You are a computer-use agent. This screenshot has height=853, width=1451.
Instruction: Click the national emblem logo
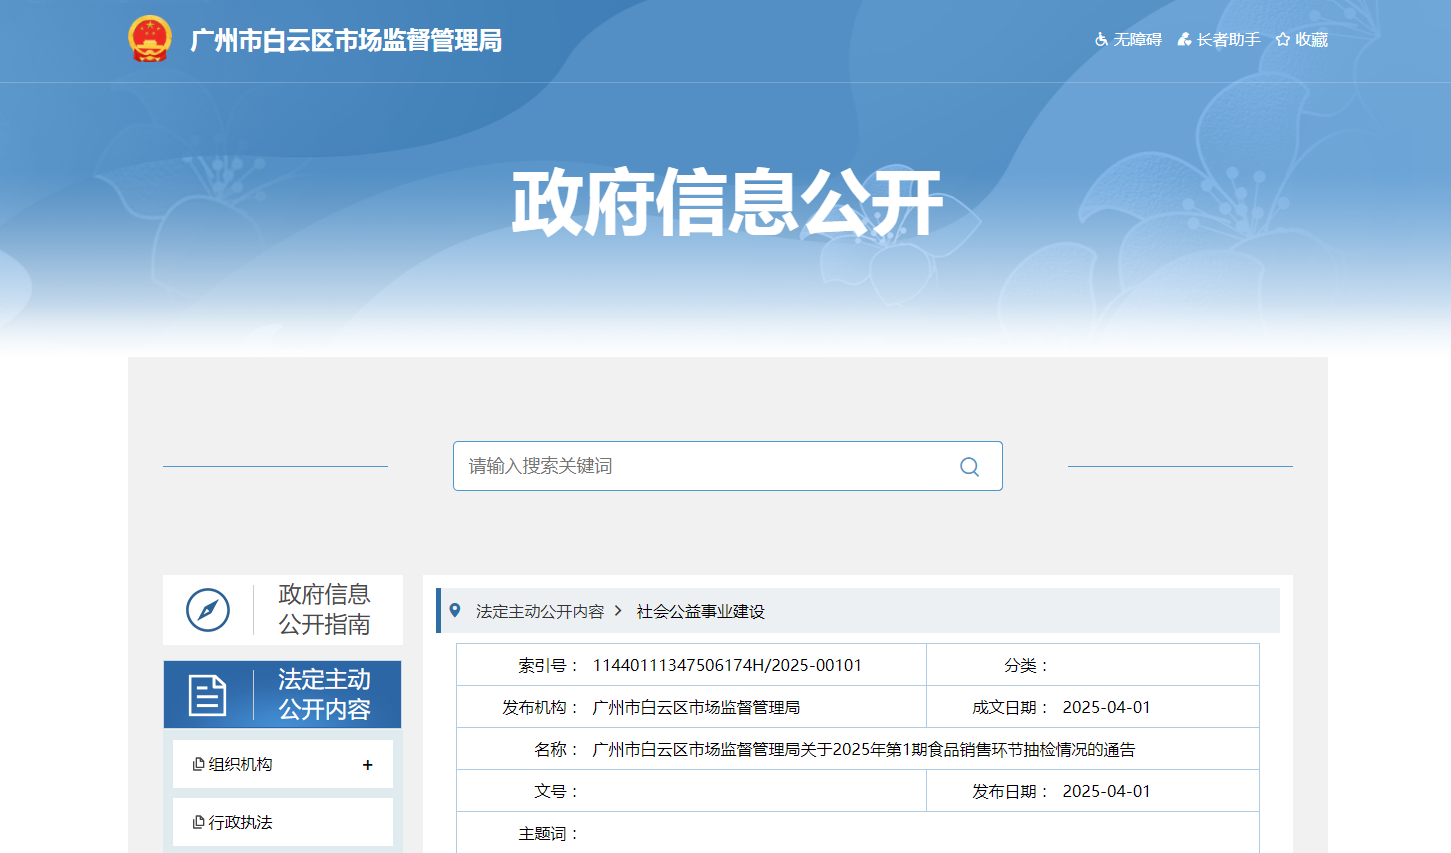click(150, 40)
